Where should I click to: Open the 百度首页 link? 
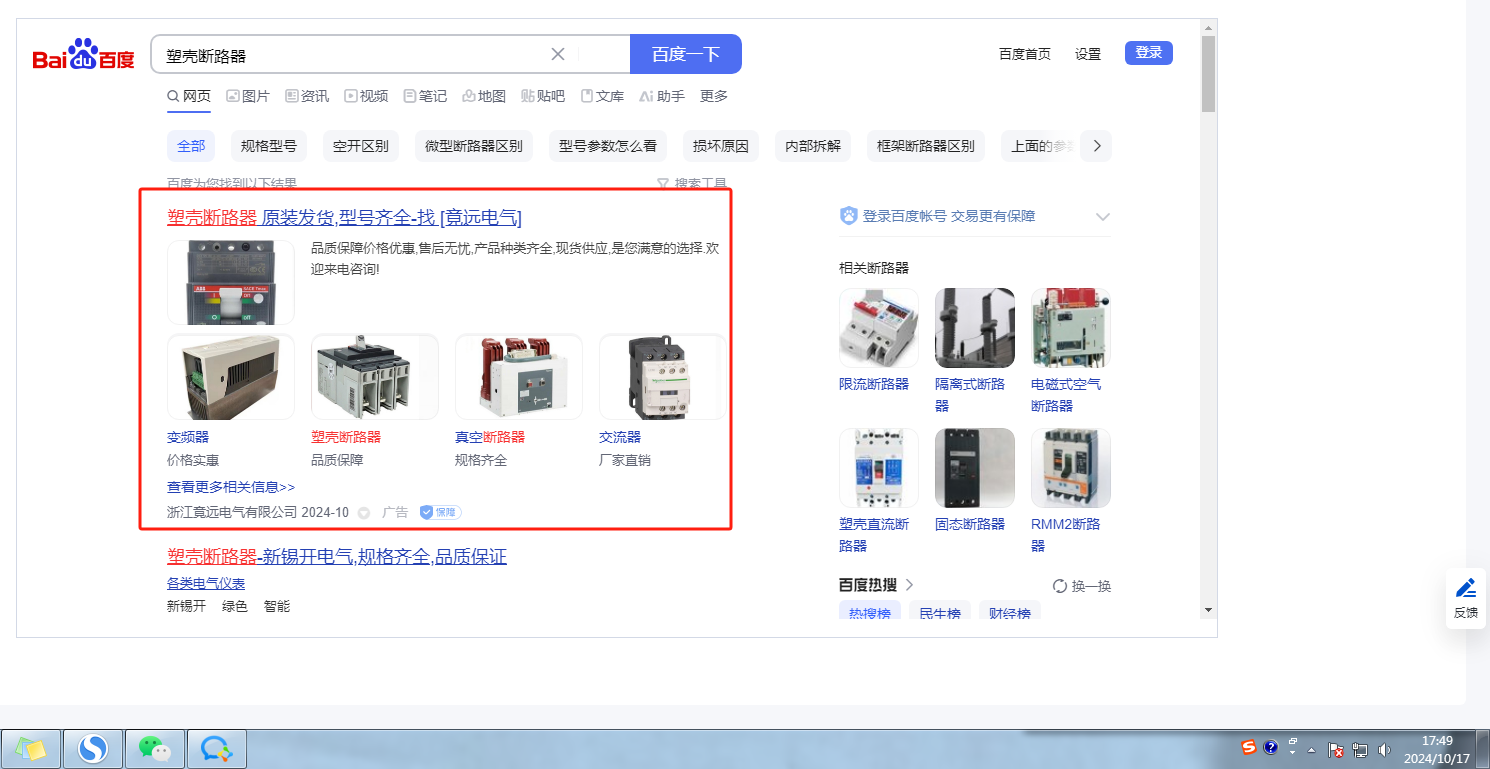click(1025, 54)
